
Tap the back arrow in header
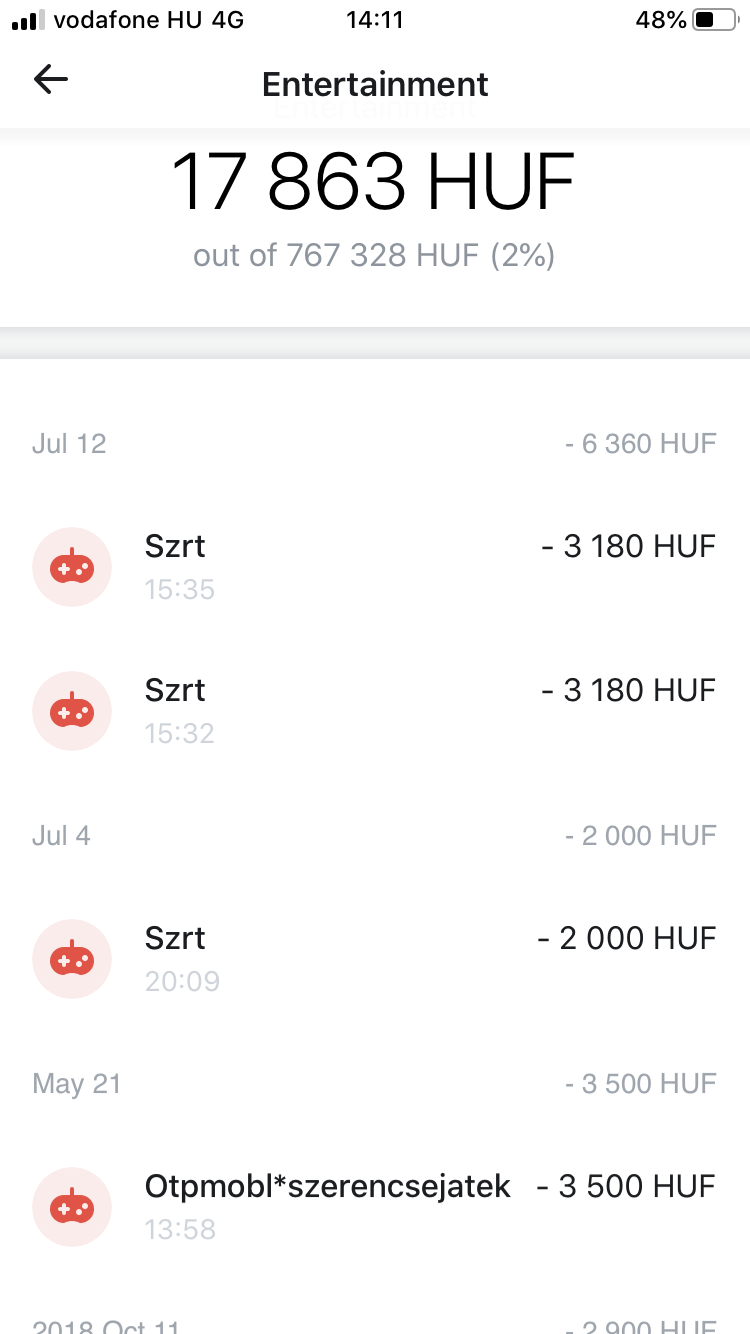50,80
